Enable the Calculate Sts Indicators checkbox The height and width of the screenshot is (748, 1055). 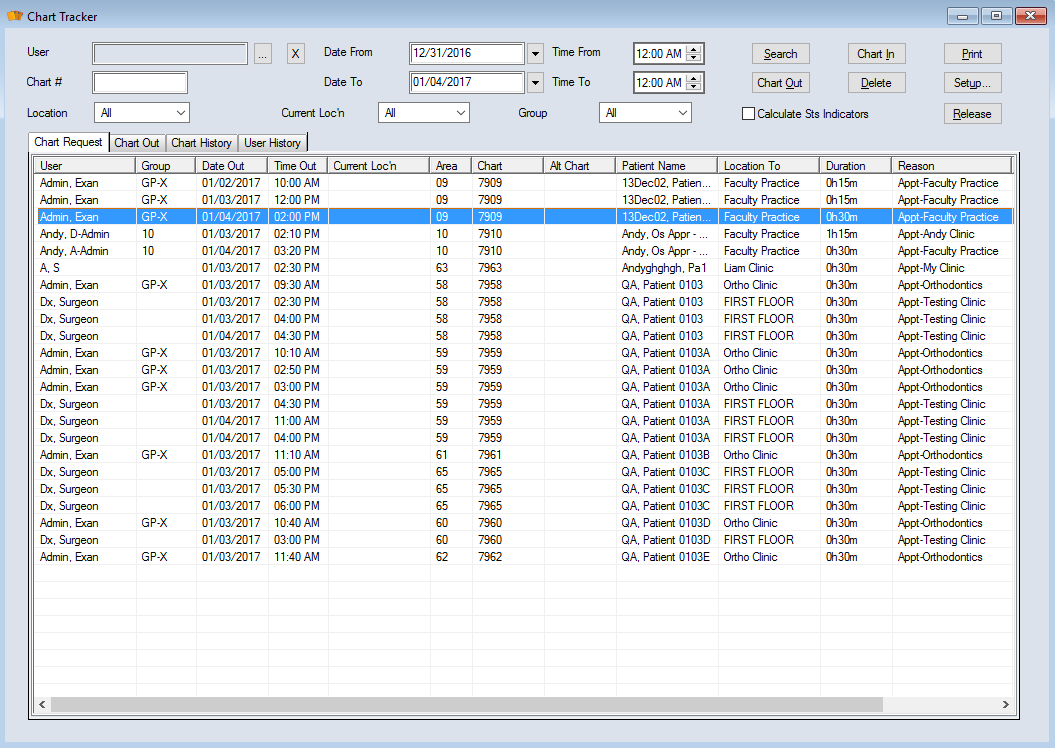coord(748,114)
